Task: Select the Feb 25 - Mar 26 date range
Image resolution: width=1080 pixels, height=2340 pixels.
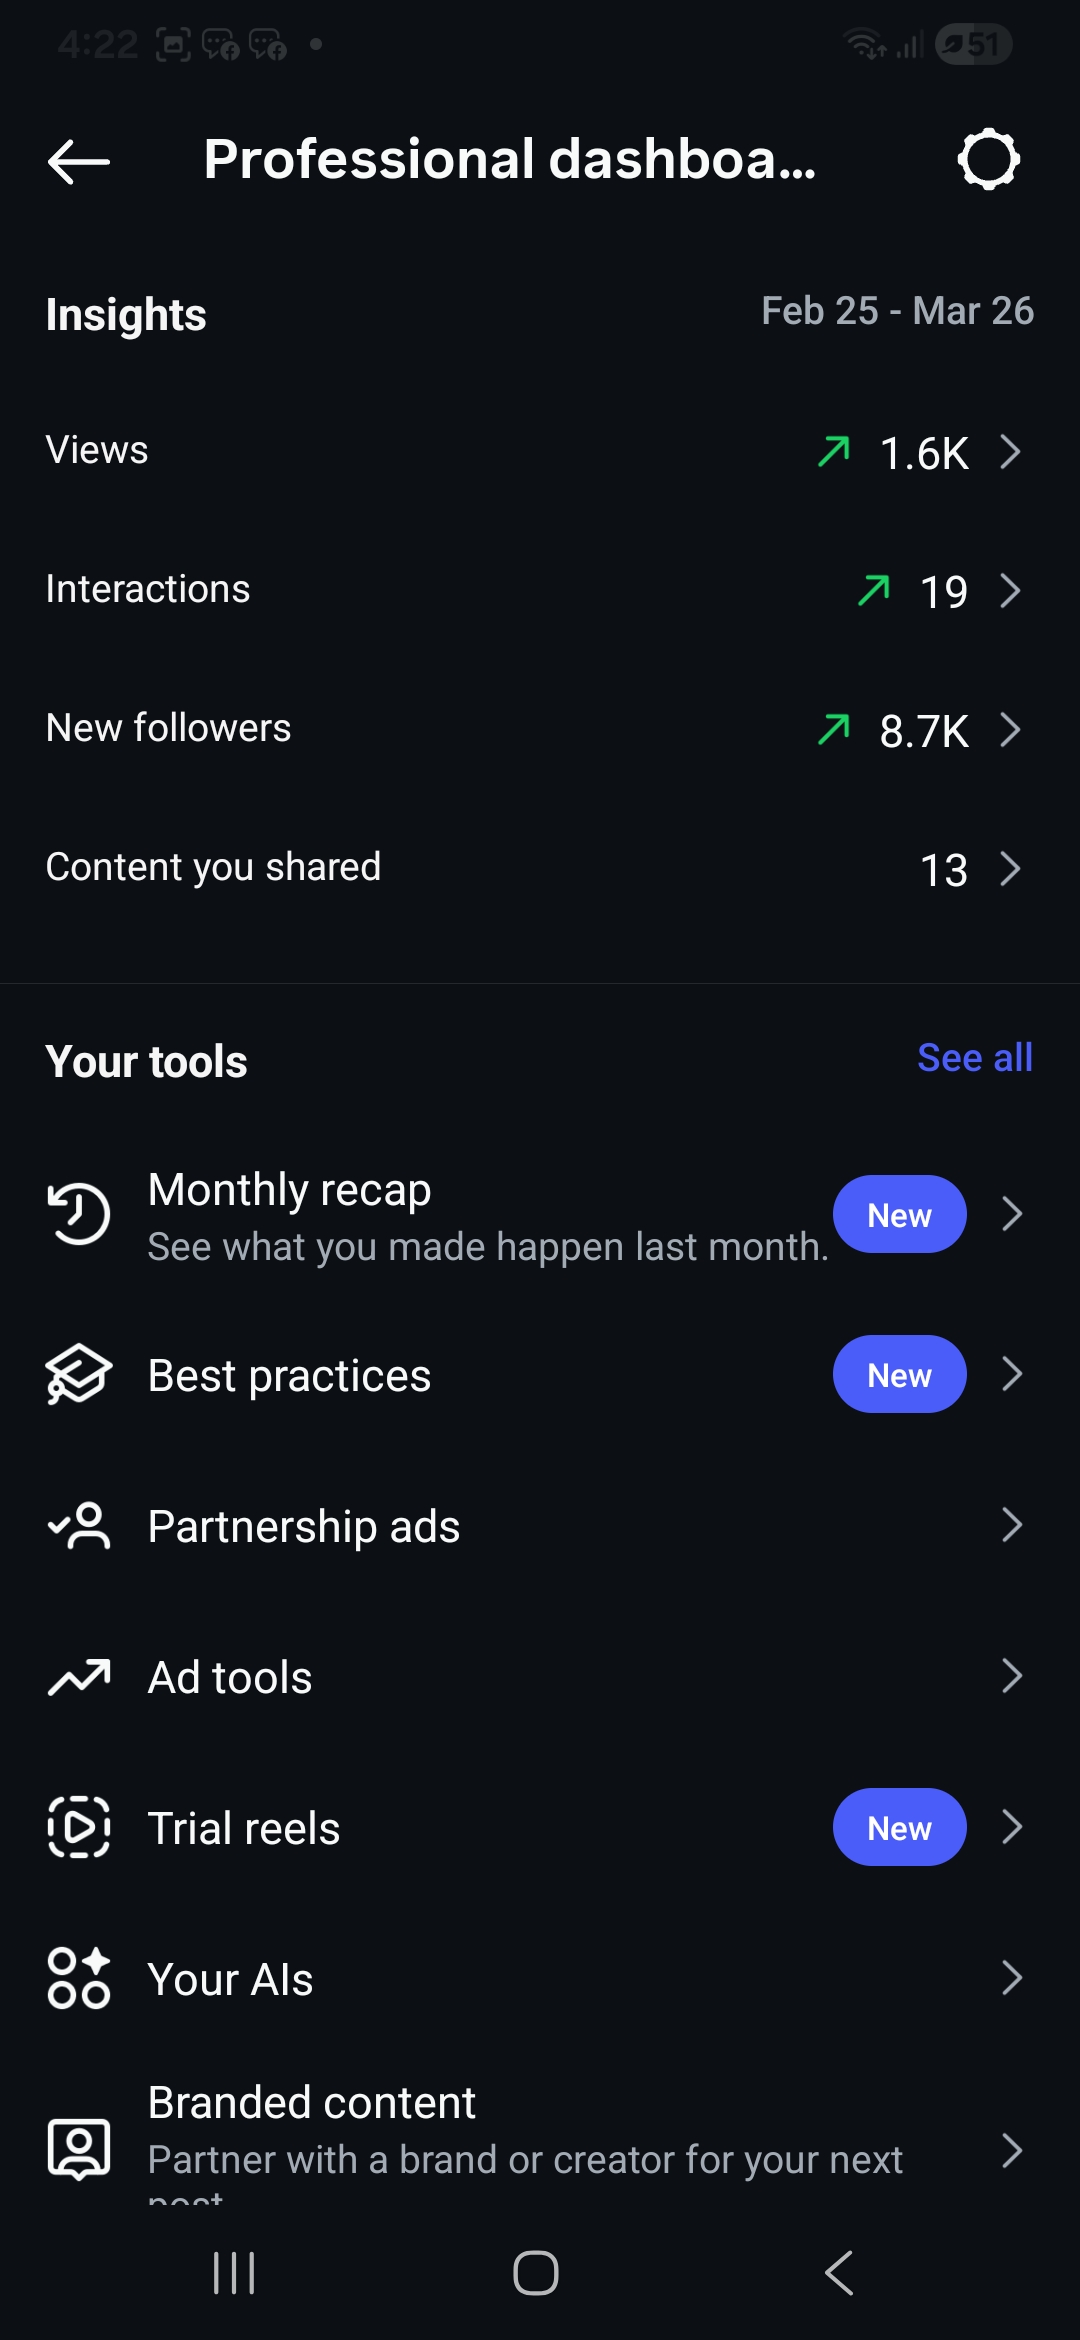Action: pyautogui.click(x=897, y=311)
